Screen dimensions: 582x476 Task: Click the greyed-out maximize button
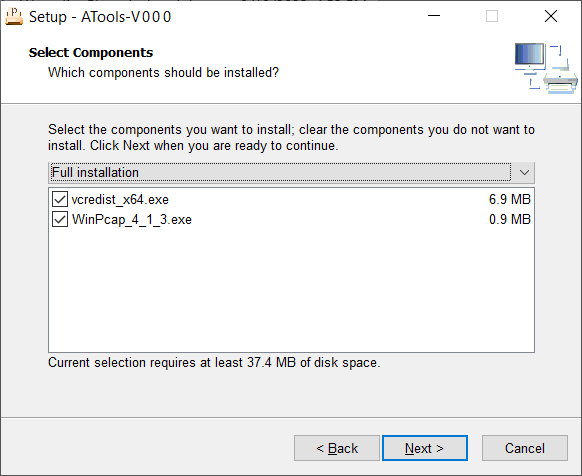pyautogui.click(x=492, y=16)
